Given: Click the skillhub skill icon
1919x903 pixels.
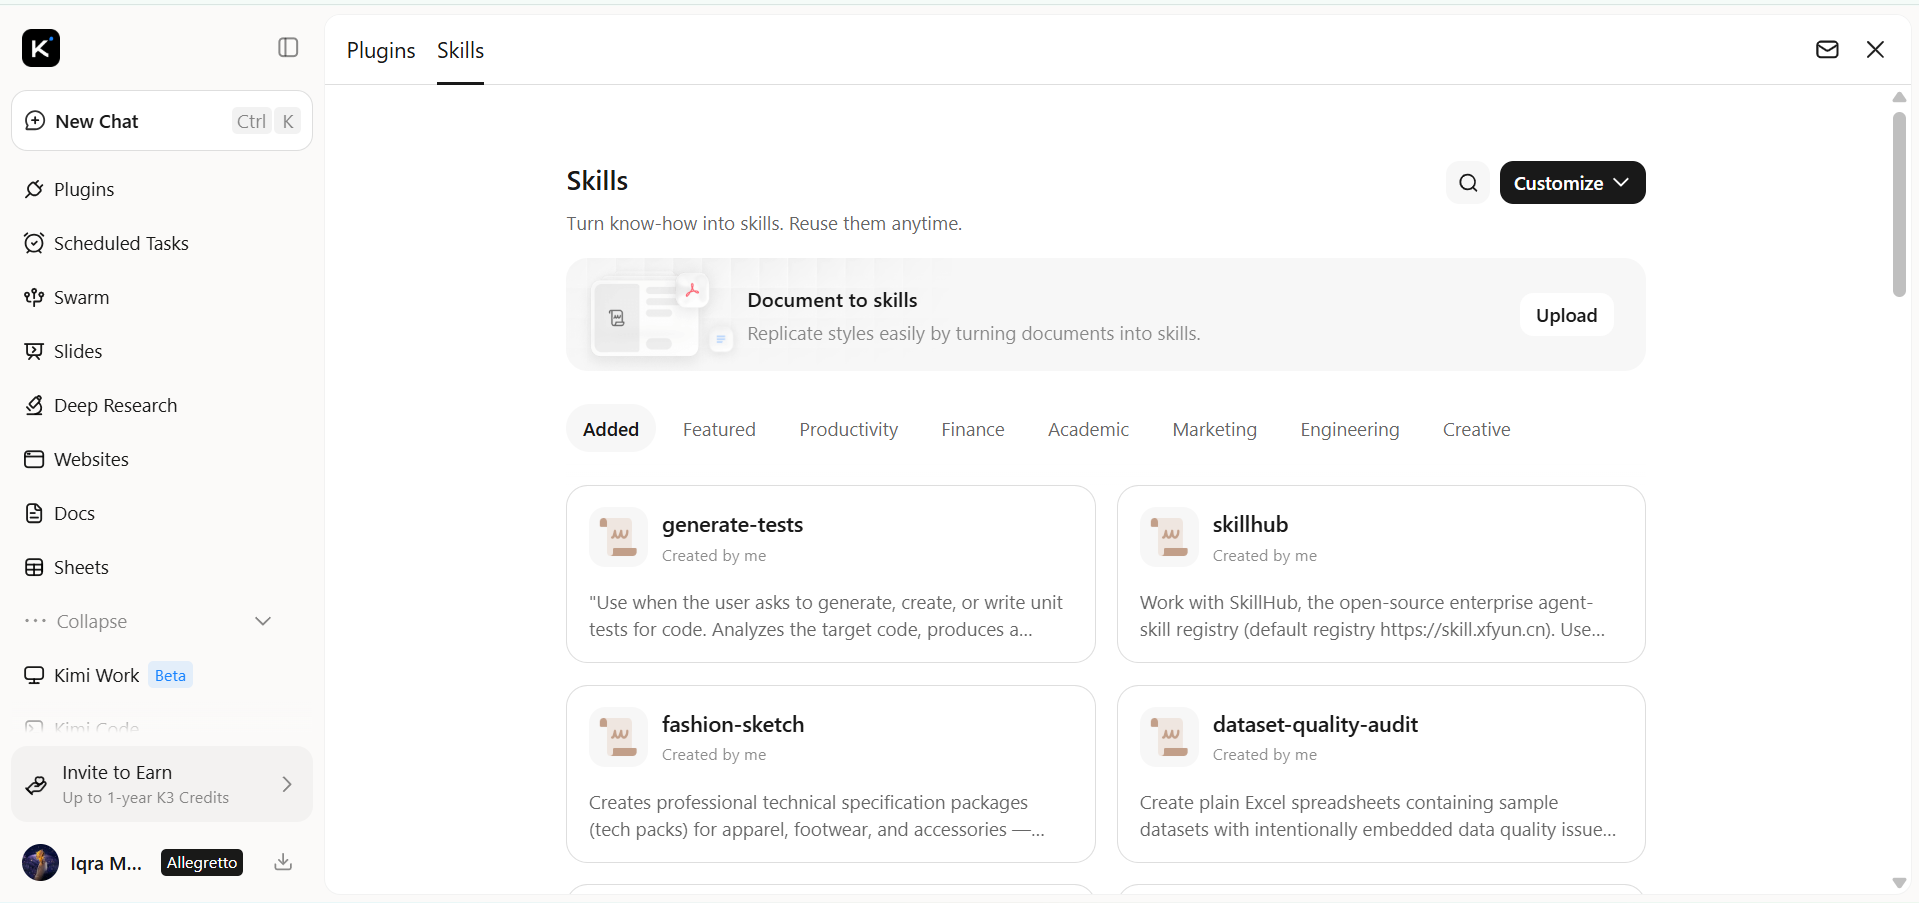Looking at the screenshot, I should tap(1169, 537).
